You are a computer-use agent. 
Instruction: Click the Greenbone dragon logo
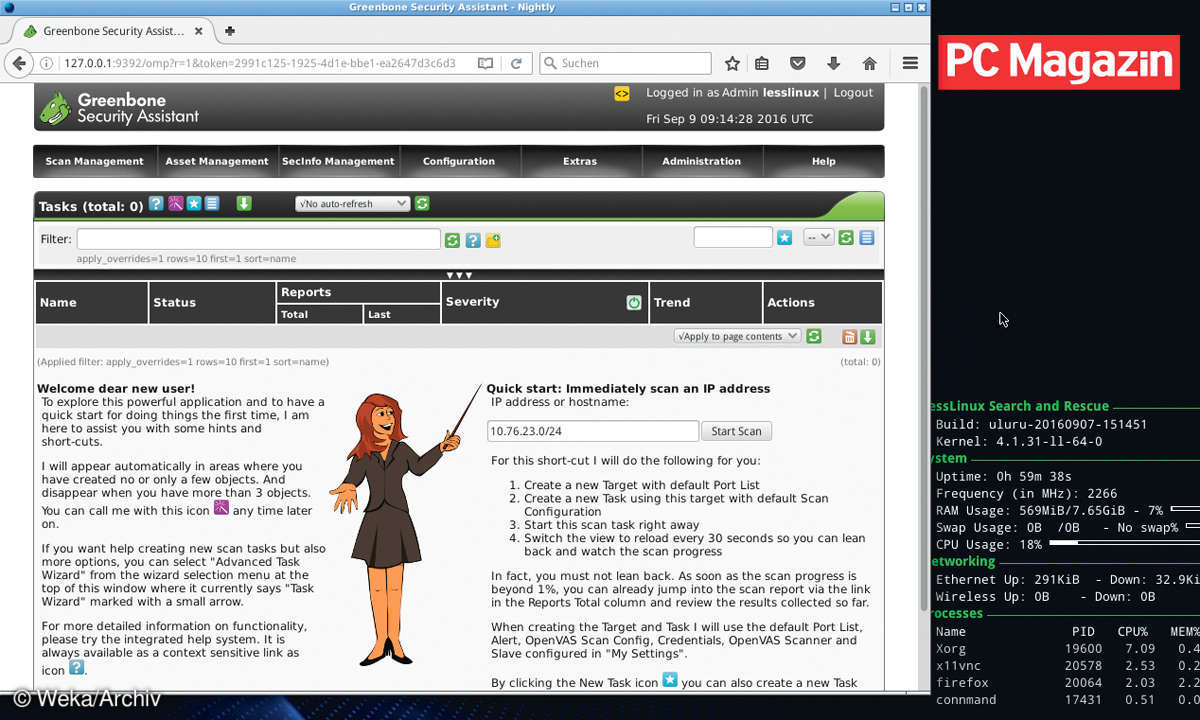tap(55, 108)
